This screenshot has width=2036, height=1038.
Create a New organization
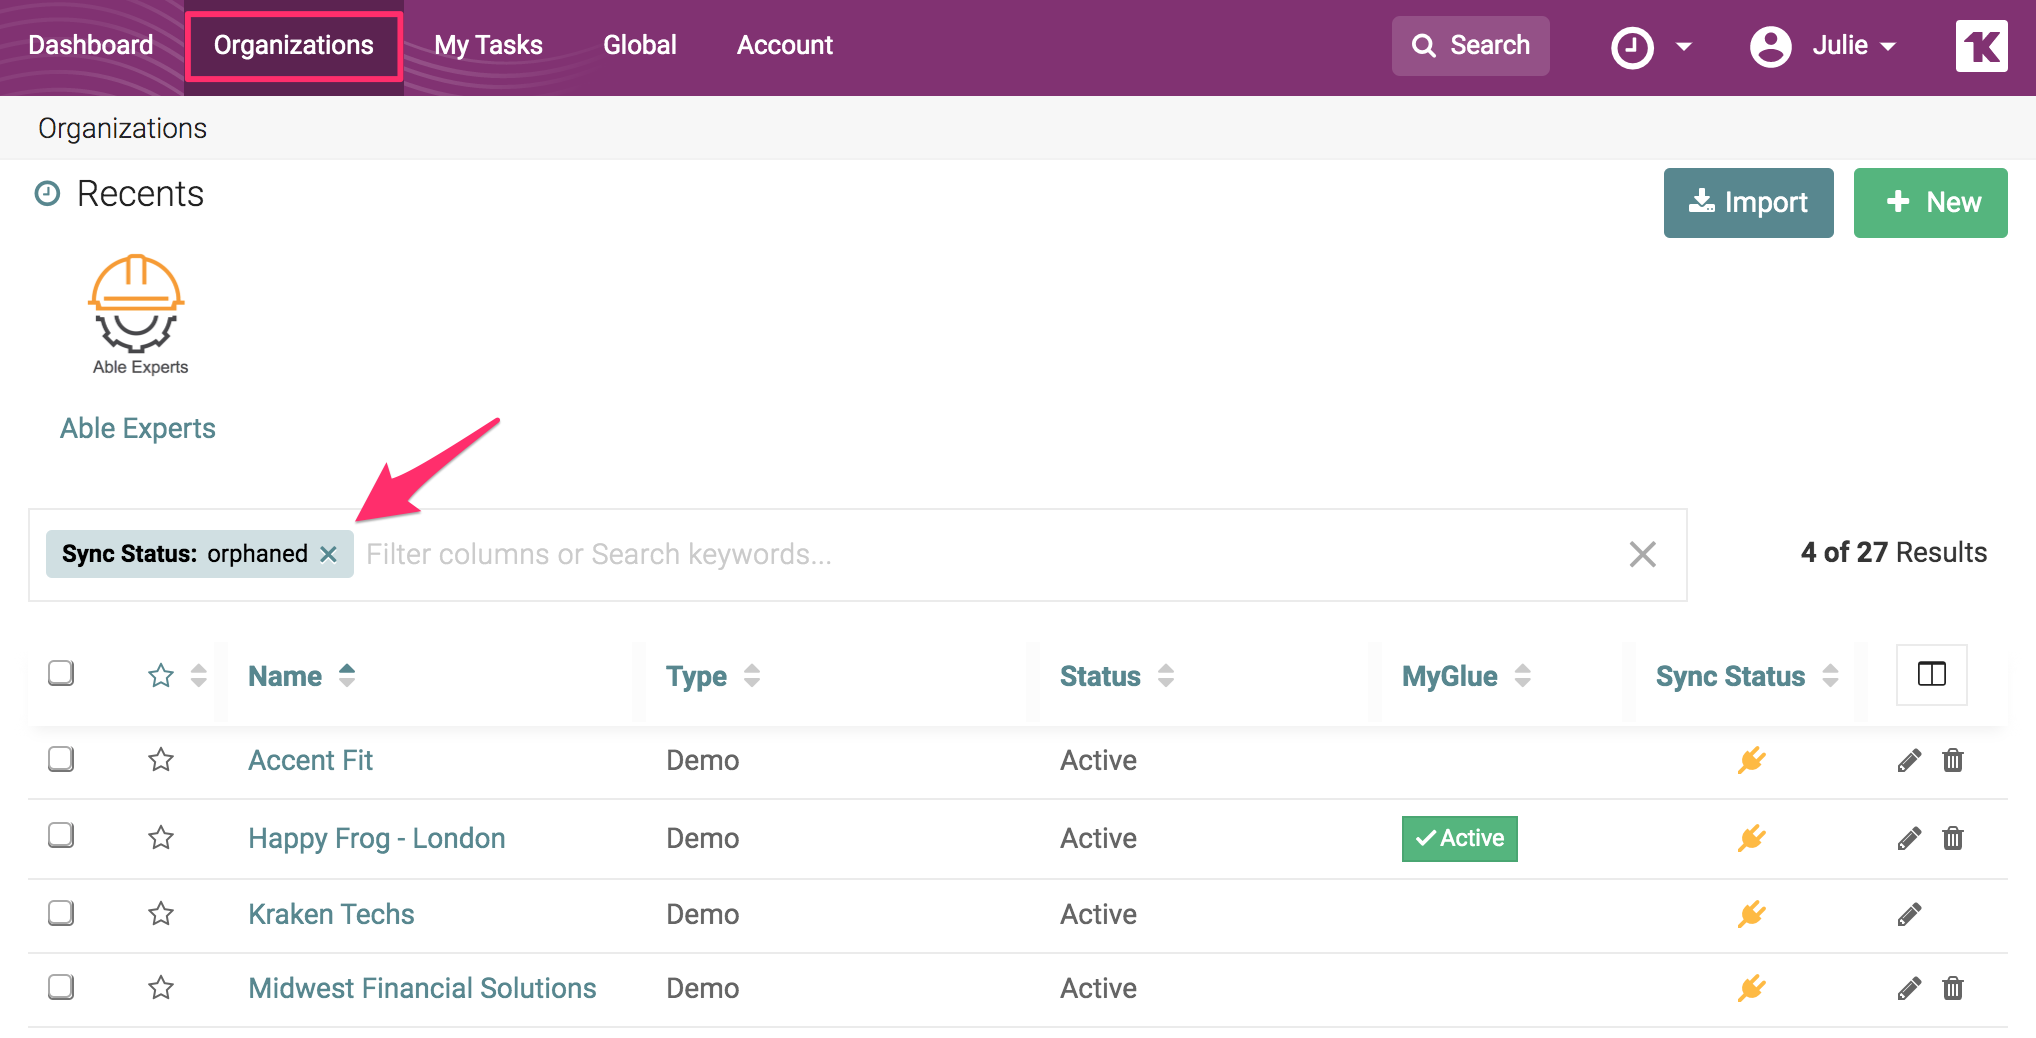1930,203
